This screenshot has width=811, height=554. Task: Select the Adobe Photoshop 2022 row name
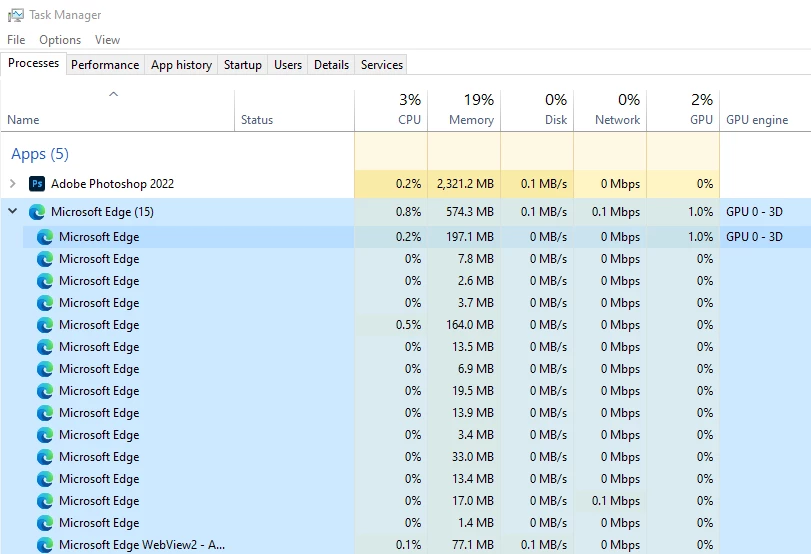point(112,184)
